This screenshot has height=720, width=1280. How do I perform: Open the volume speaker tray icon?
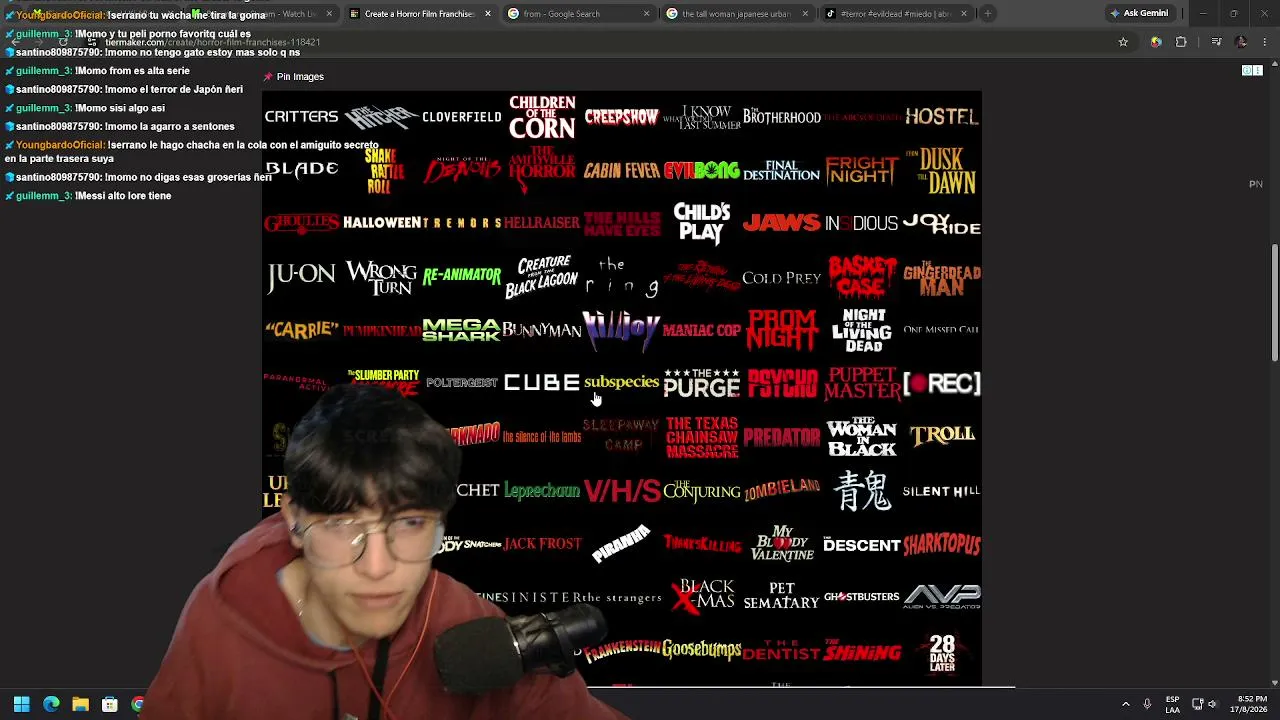pyautogui.click(x=1212, y=704)
